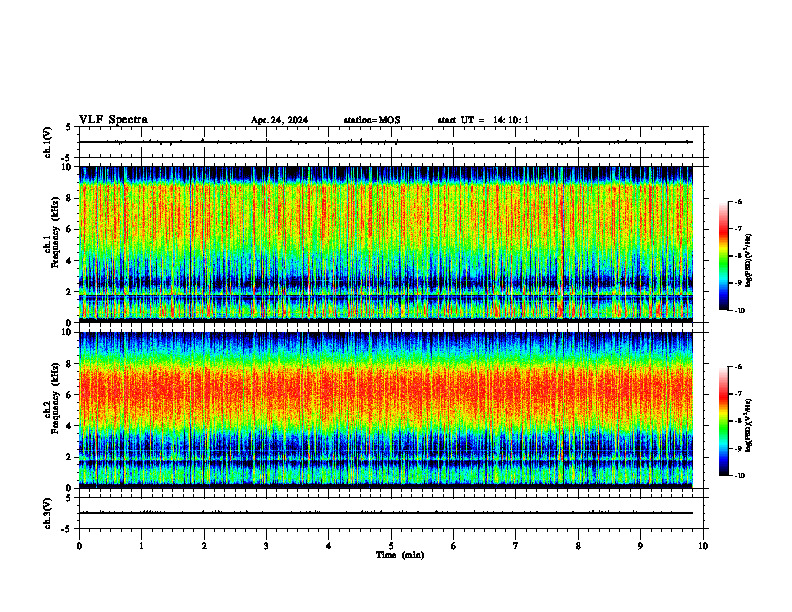Click the "10" tick on the time axis
The height and width of the screenshot is (612, 792).
703,546
